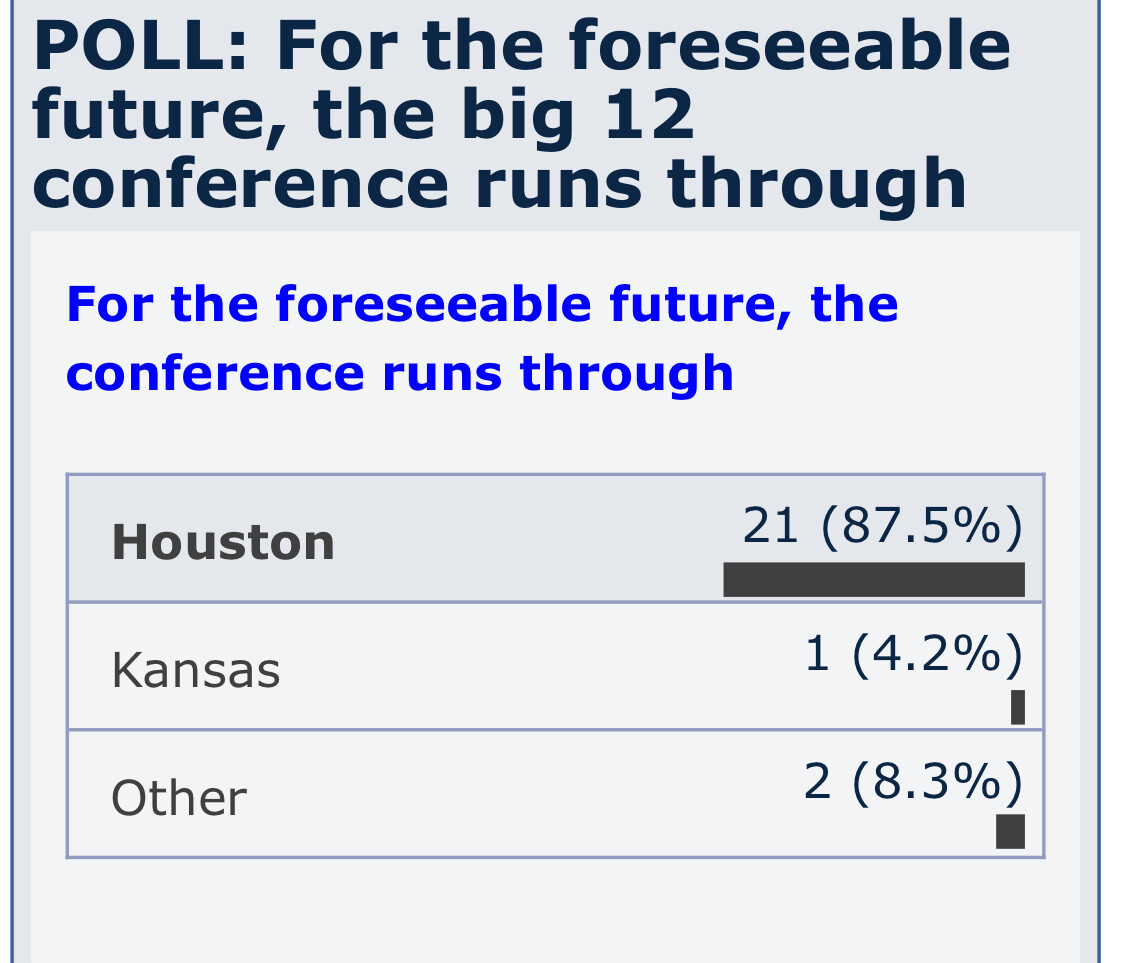Click the small Kansas result bar
Screen dimensions: 1125x963
tap(1017, 707)
